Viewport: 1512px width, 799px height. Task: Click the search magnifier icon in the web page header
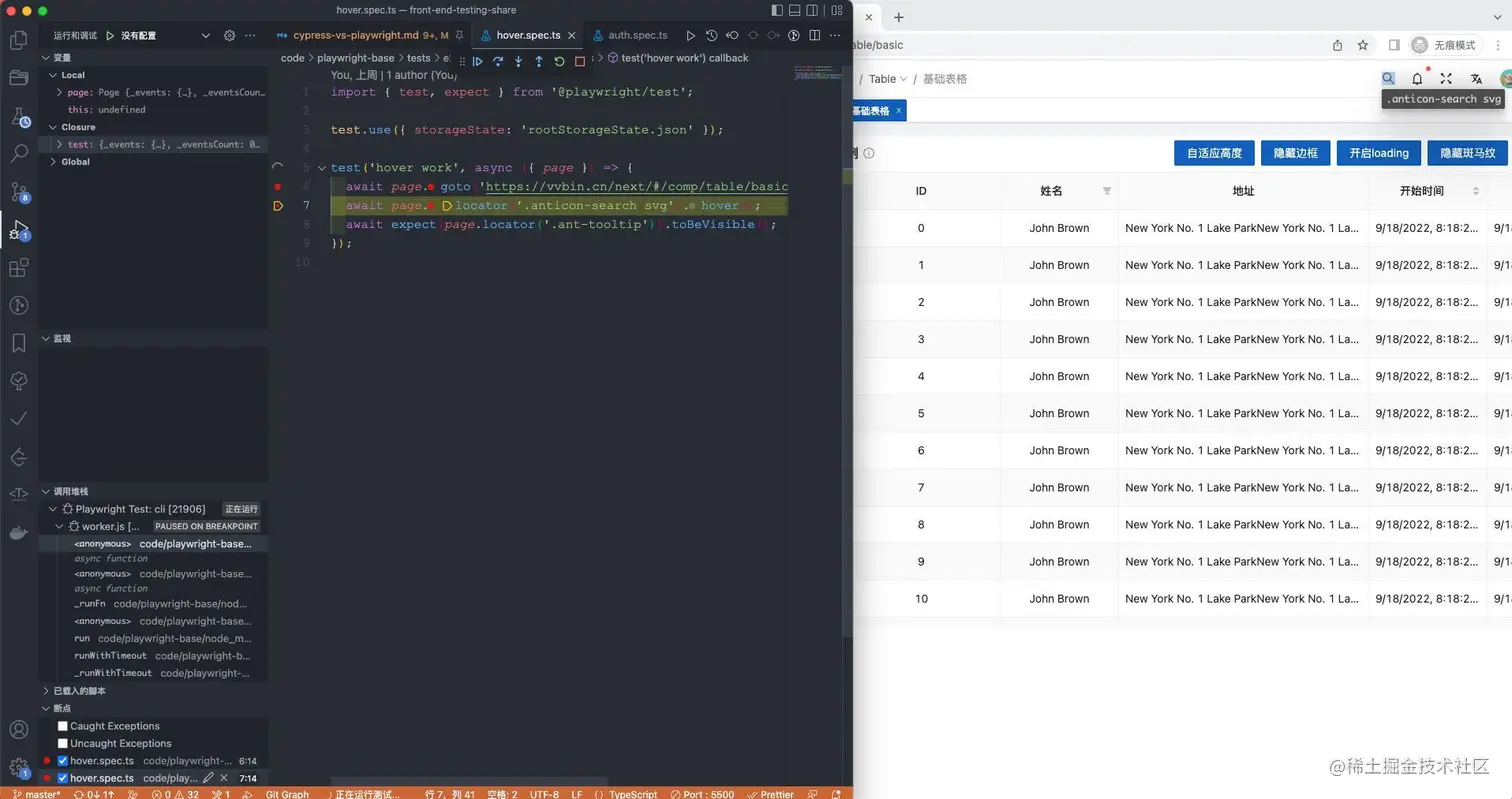point(1388,78)
